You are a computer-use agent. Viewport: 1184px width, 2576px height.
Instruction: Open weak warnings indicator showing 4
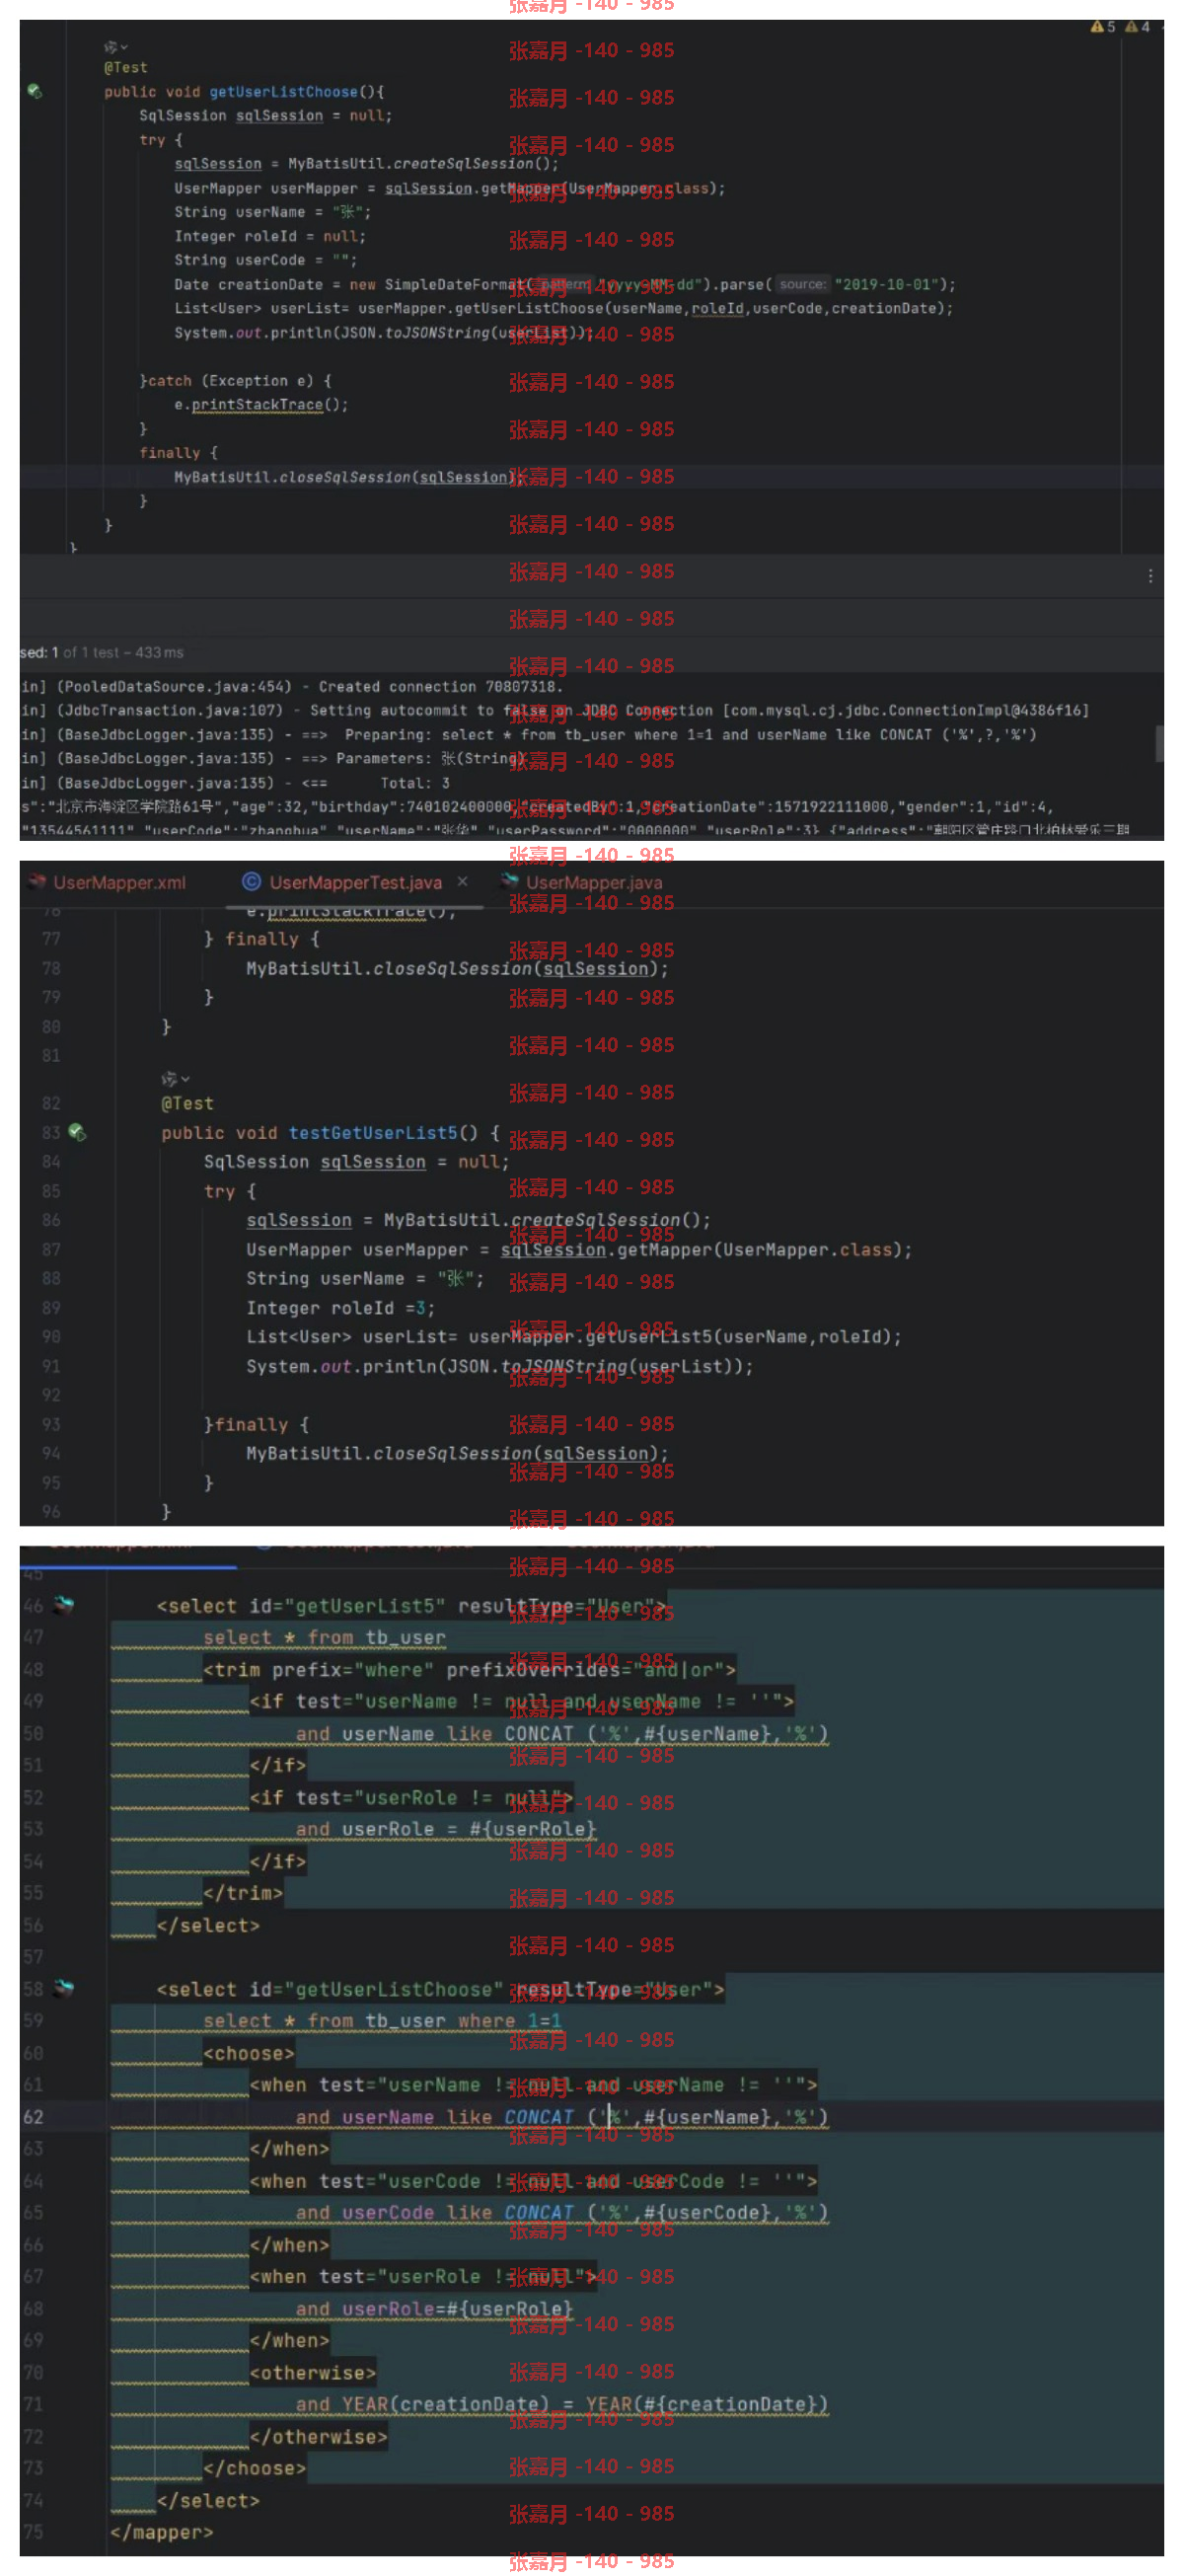click(1137, 27)
